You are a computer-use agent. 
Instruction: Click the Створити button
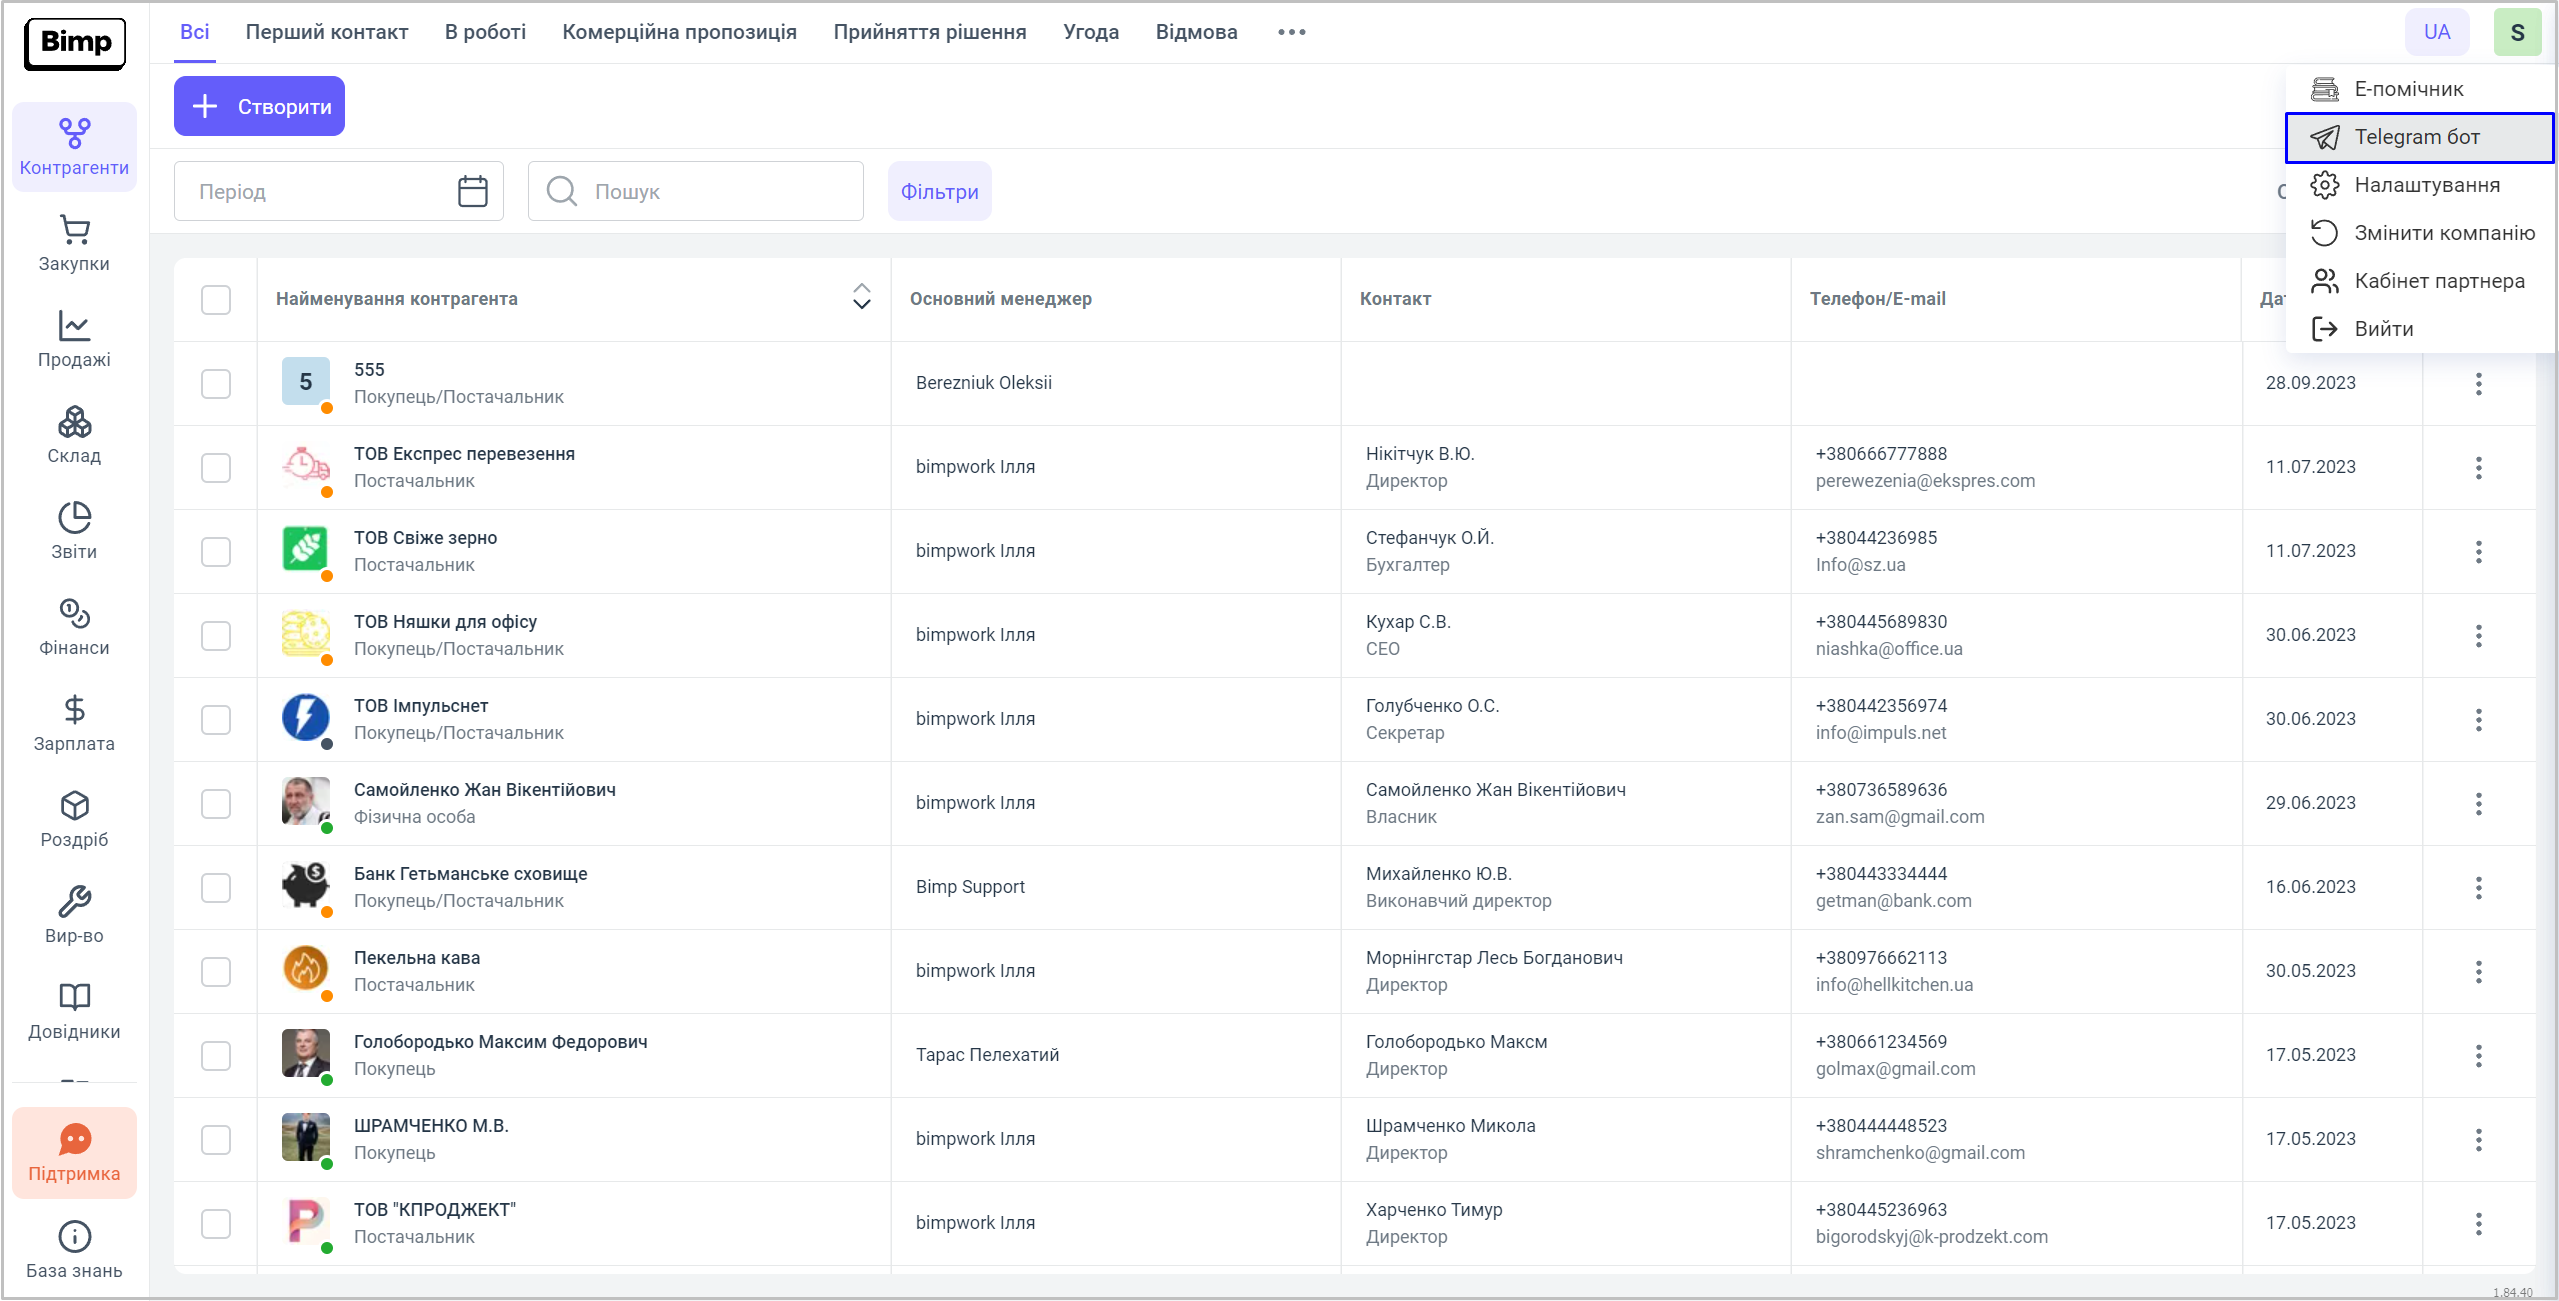click(x=259, y=106)
